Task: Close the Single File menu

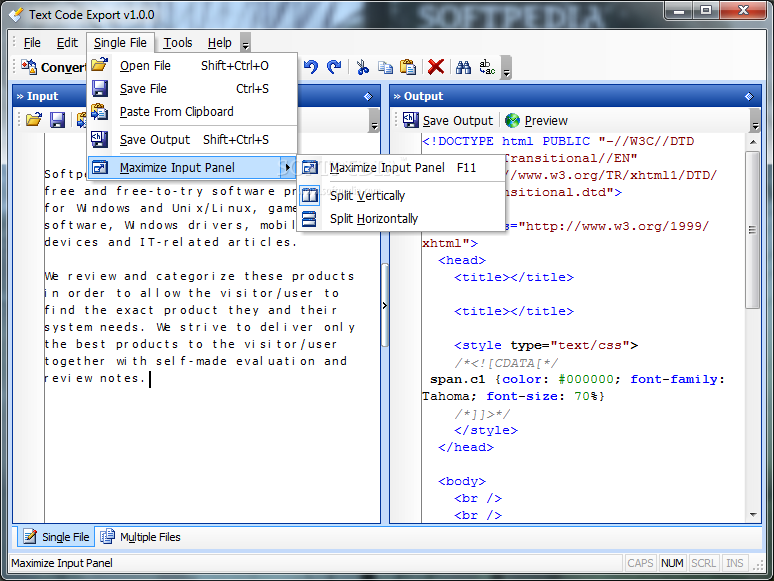Action: pos(120,43)
